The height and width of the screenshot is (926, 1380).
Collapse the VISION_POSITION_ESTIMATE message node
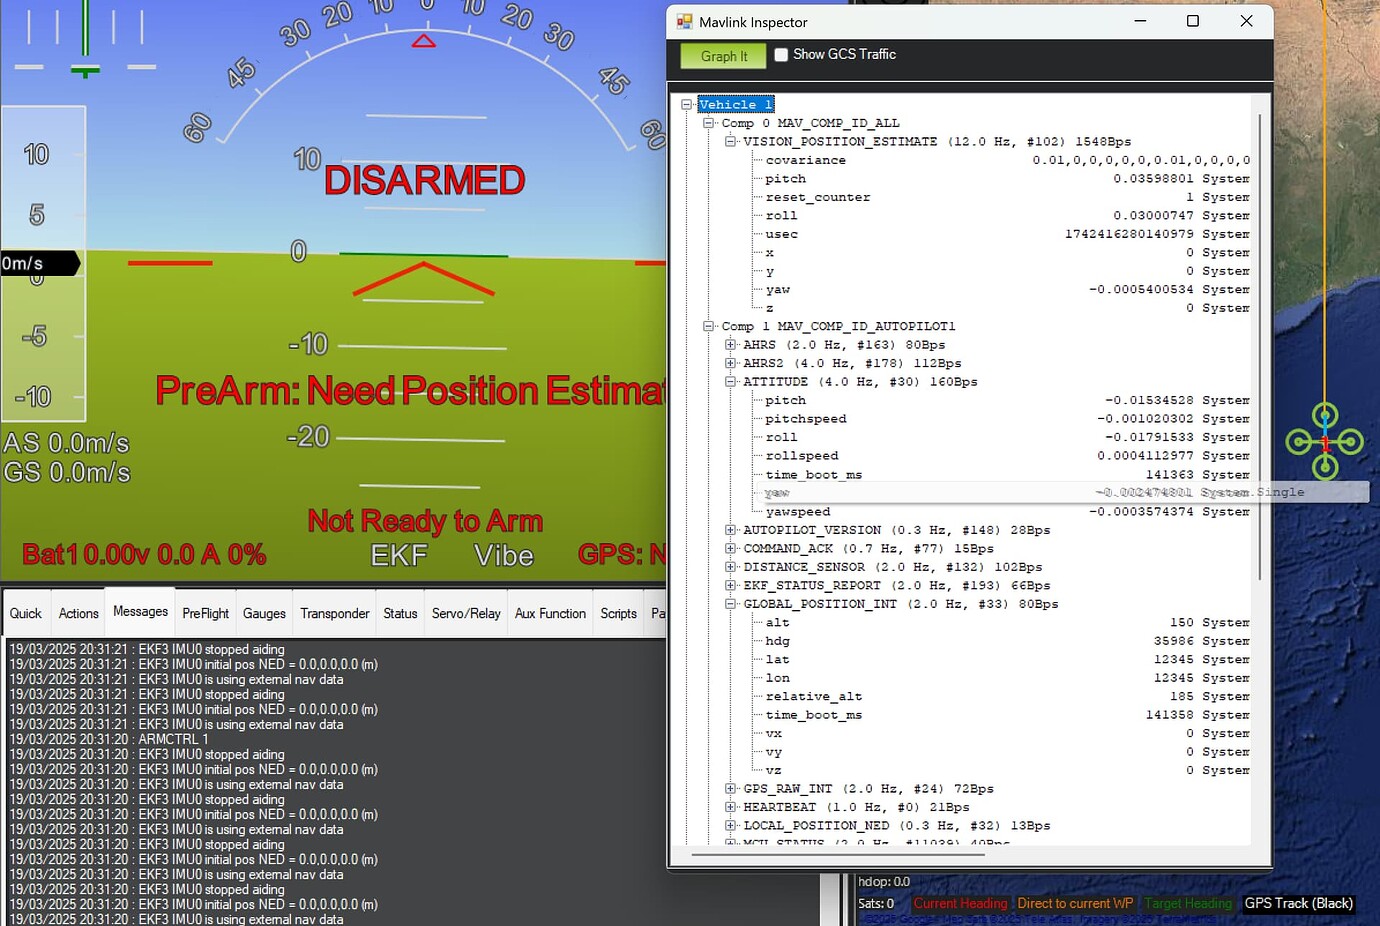(729, 141)
